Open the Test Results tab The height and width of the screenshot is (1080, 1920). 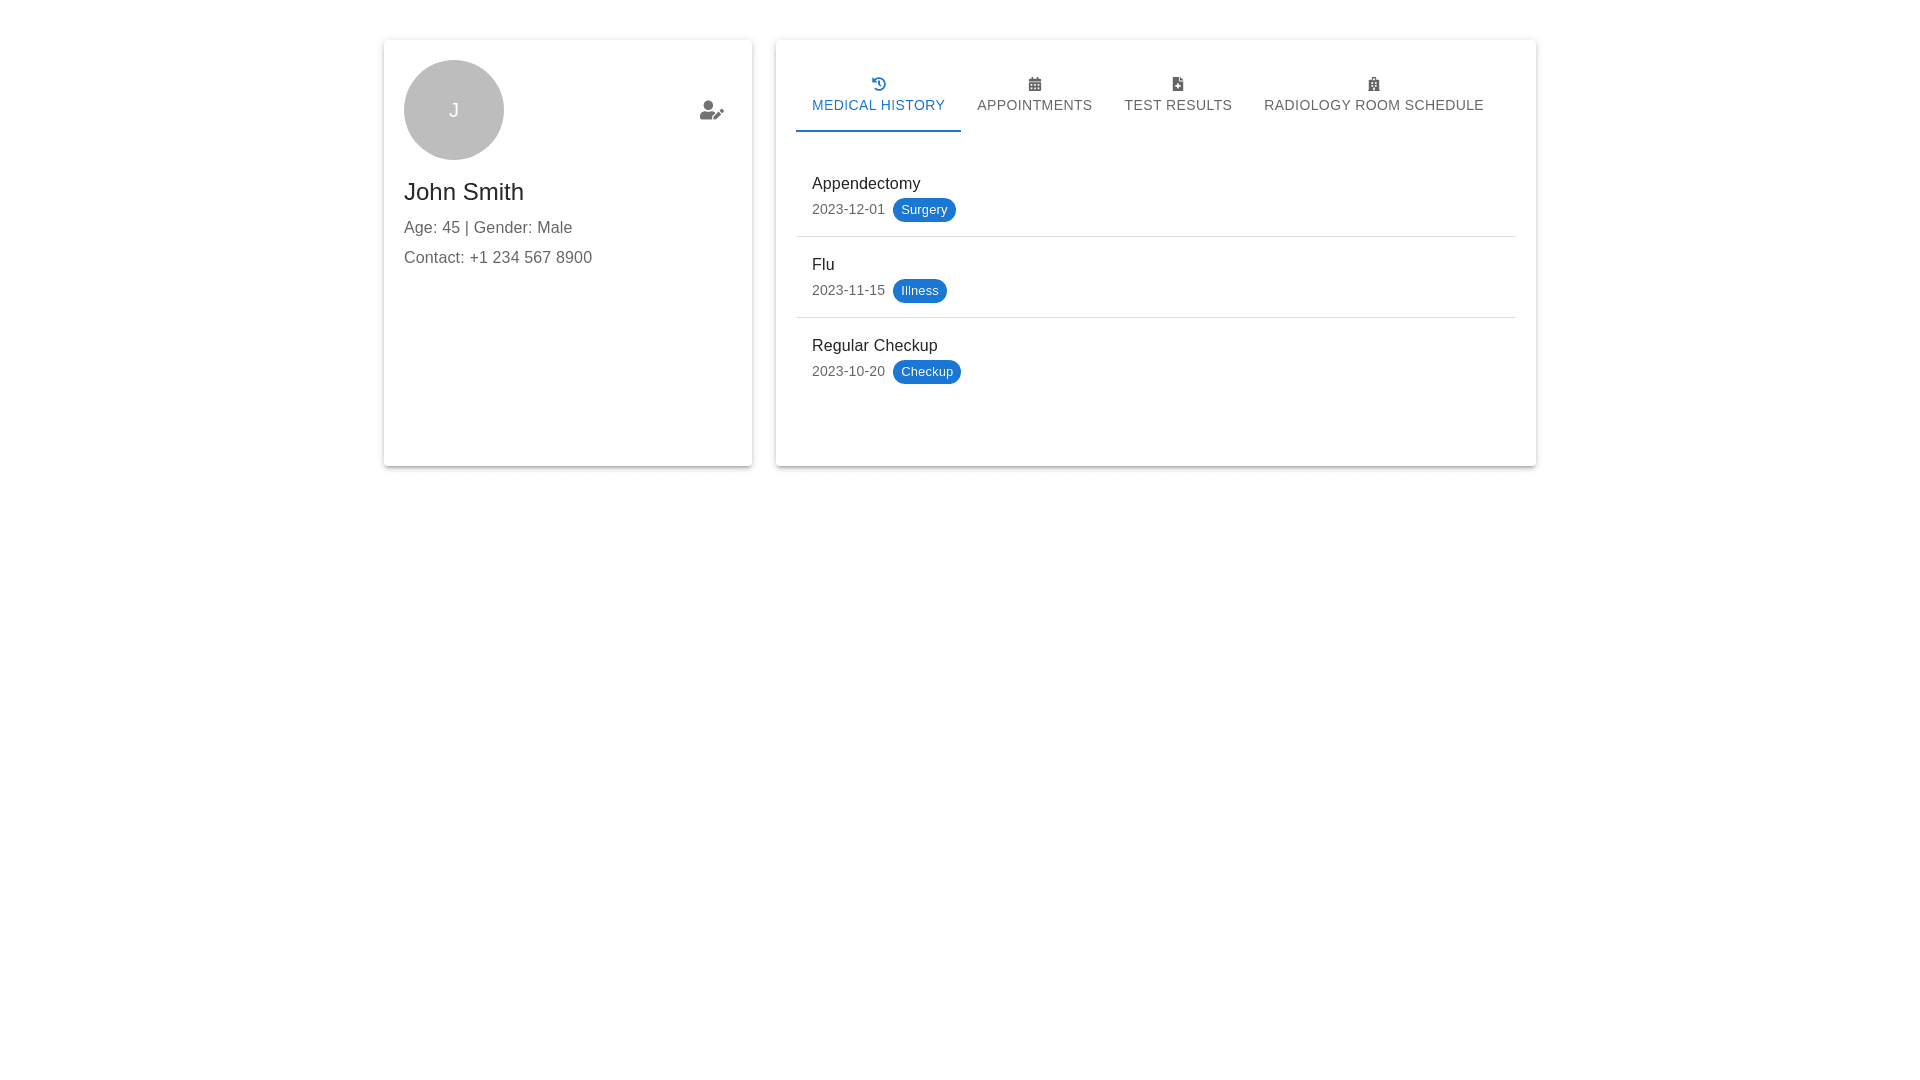coord(1177,105)
